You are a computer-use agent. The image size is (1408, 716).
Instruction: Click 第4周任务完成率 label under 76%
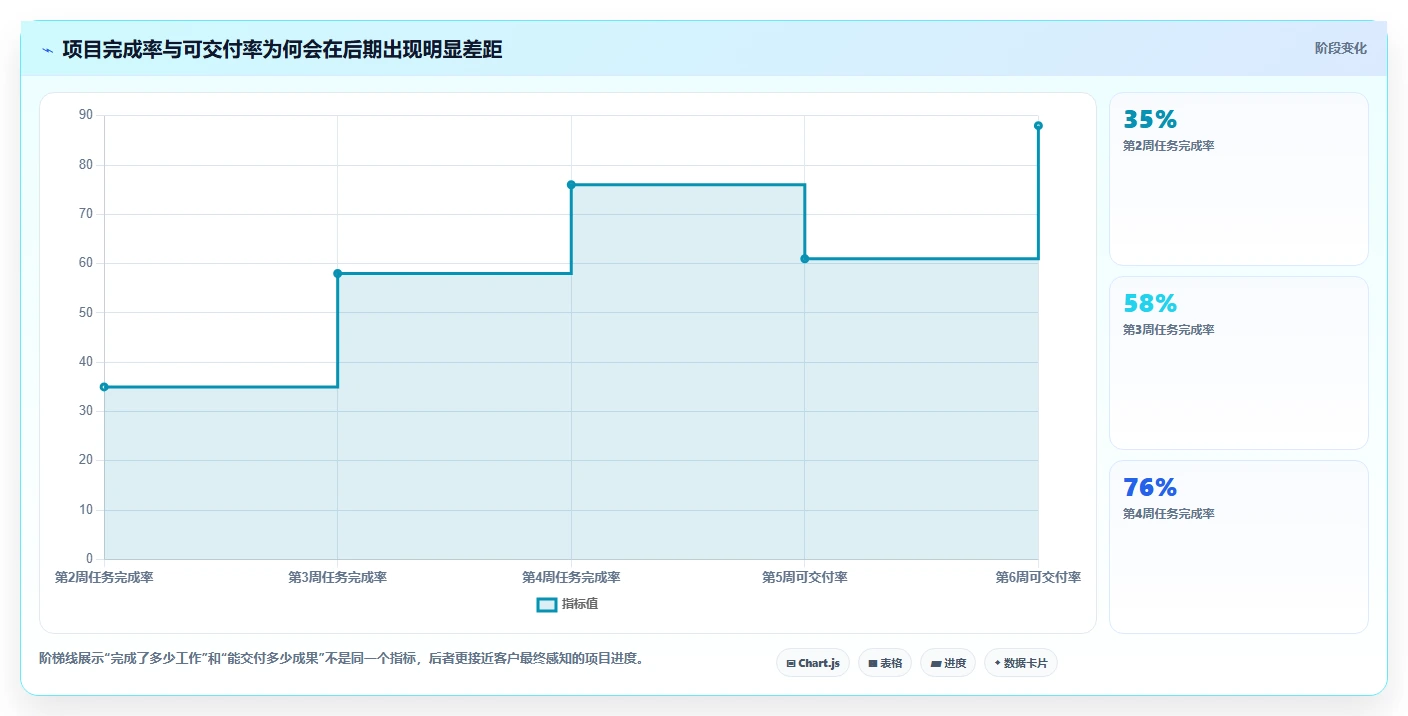1168,514
